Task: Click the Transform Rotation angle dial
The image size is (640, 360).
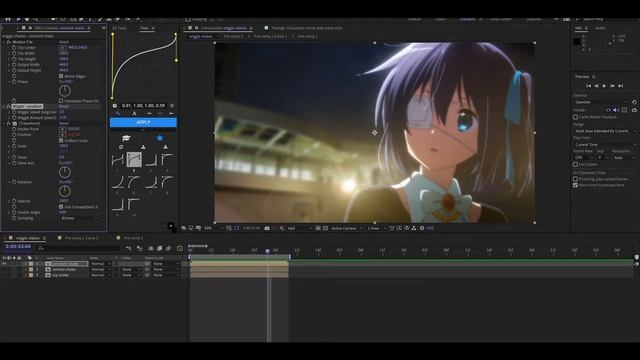Action: [x=65, y=191]
